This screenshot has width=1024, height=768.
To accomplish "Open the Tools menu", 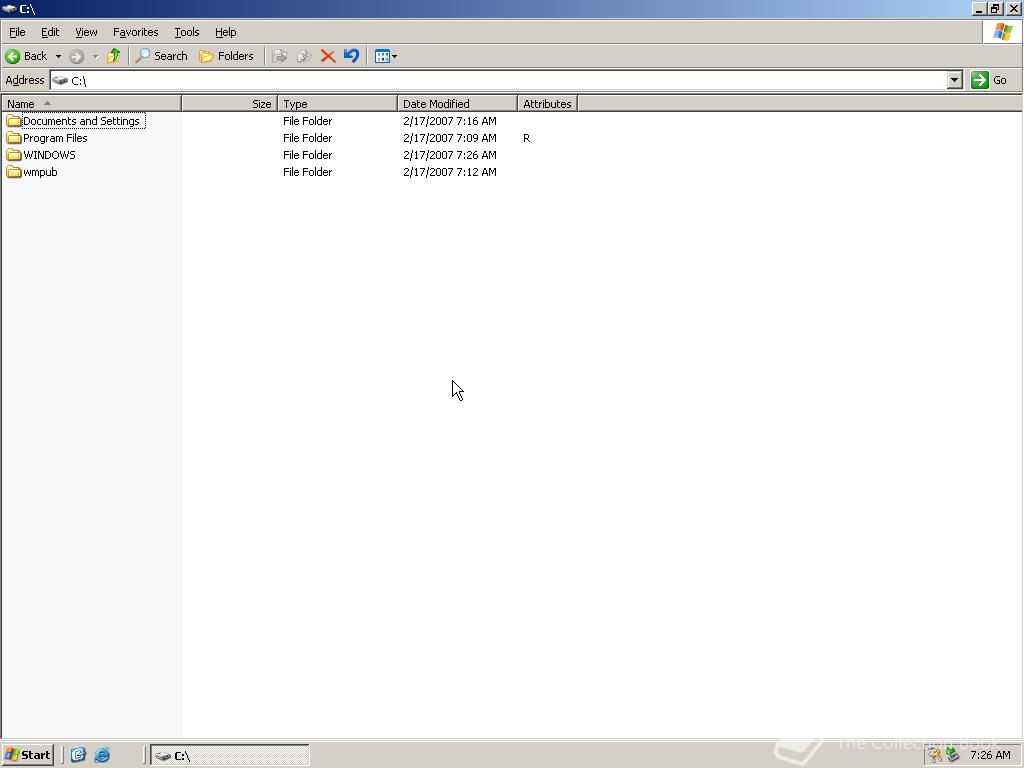I will pyautogui.click(x=186, y=32).
